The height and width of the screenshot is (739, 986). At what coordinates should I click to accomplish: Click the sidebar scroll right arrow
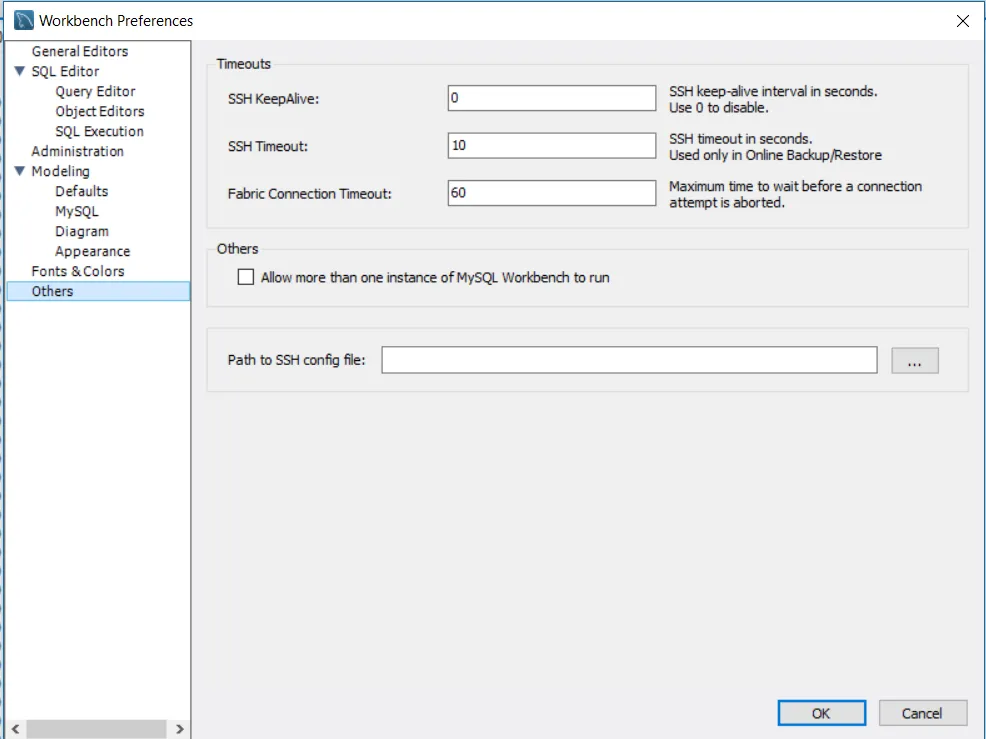[x=180, y=729]
